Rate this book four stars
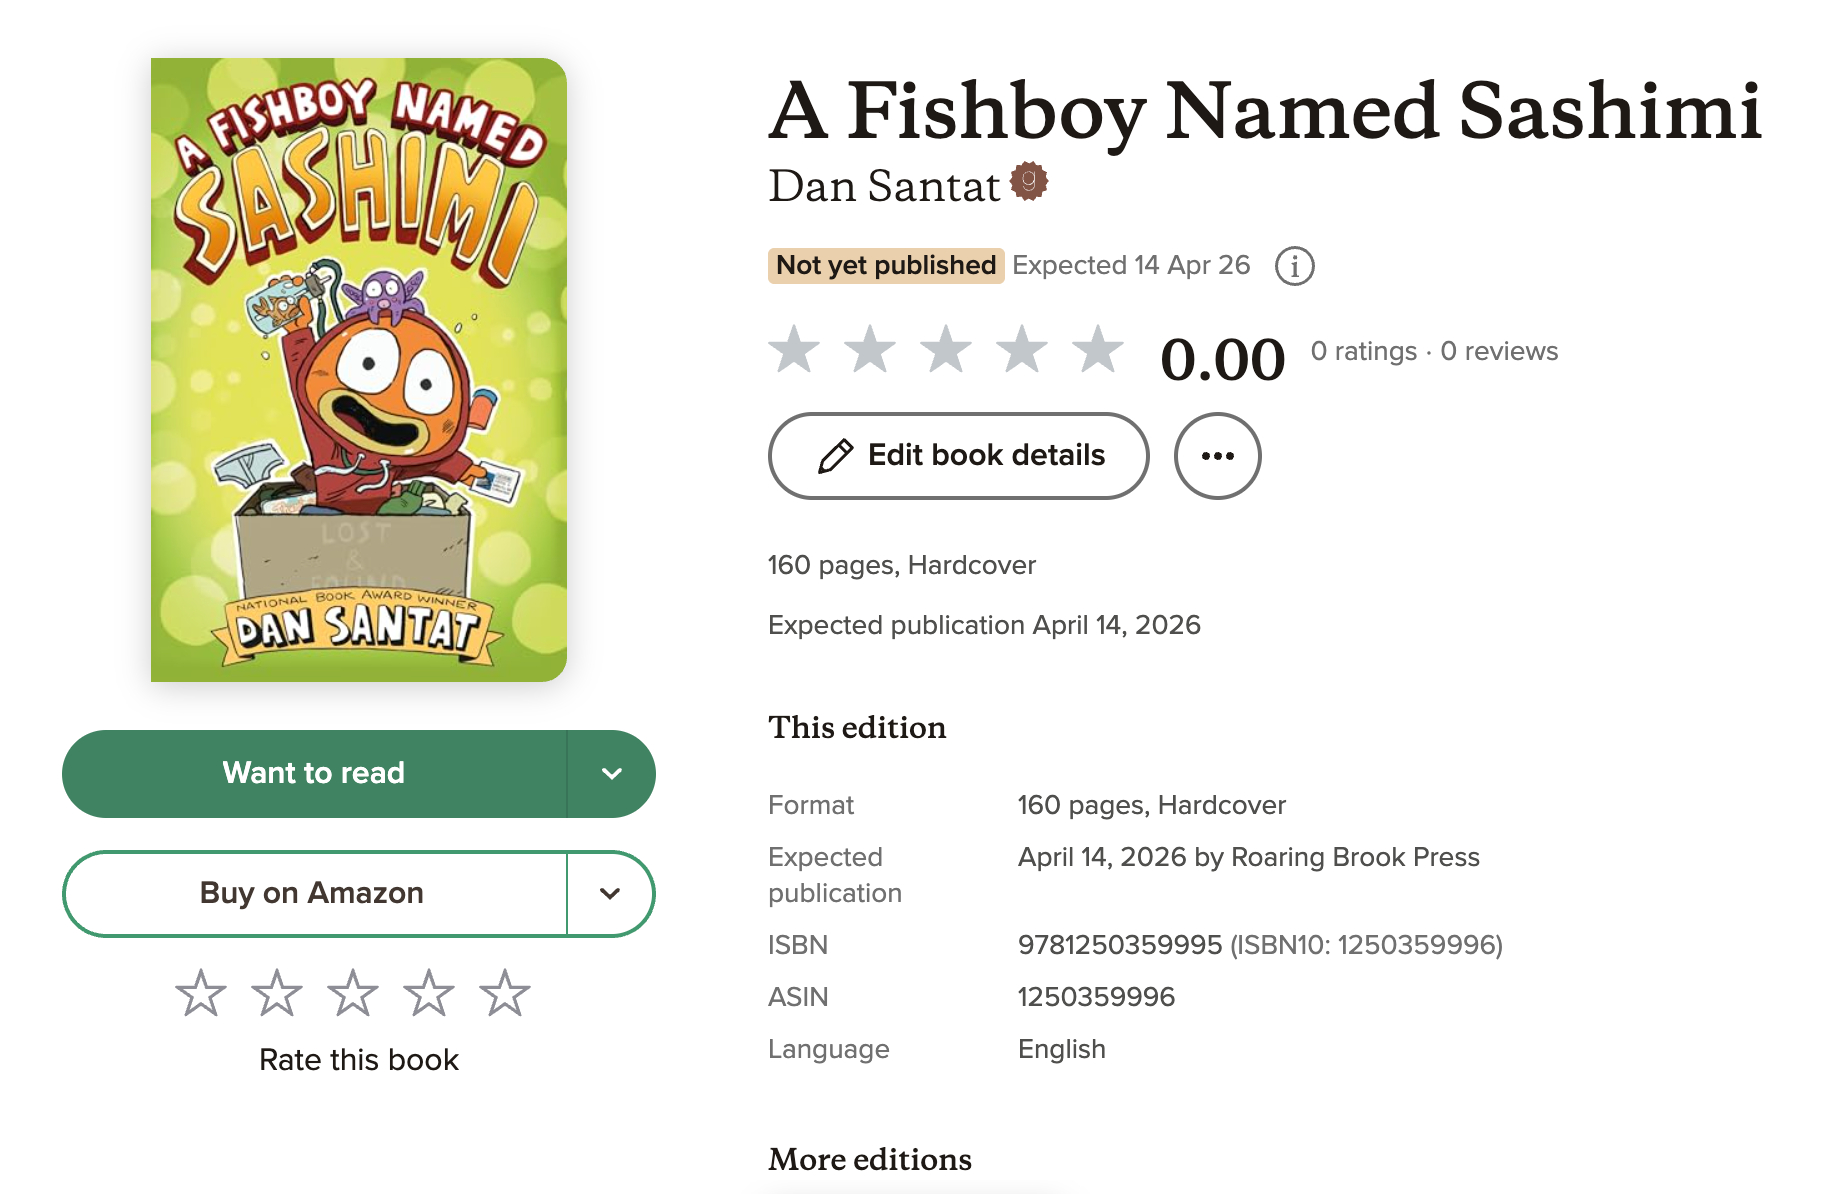This screenshot has height=1194, width=1836. click(429, 993)
